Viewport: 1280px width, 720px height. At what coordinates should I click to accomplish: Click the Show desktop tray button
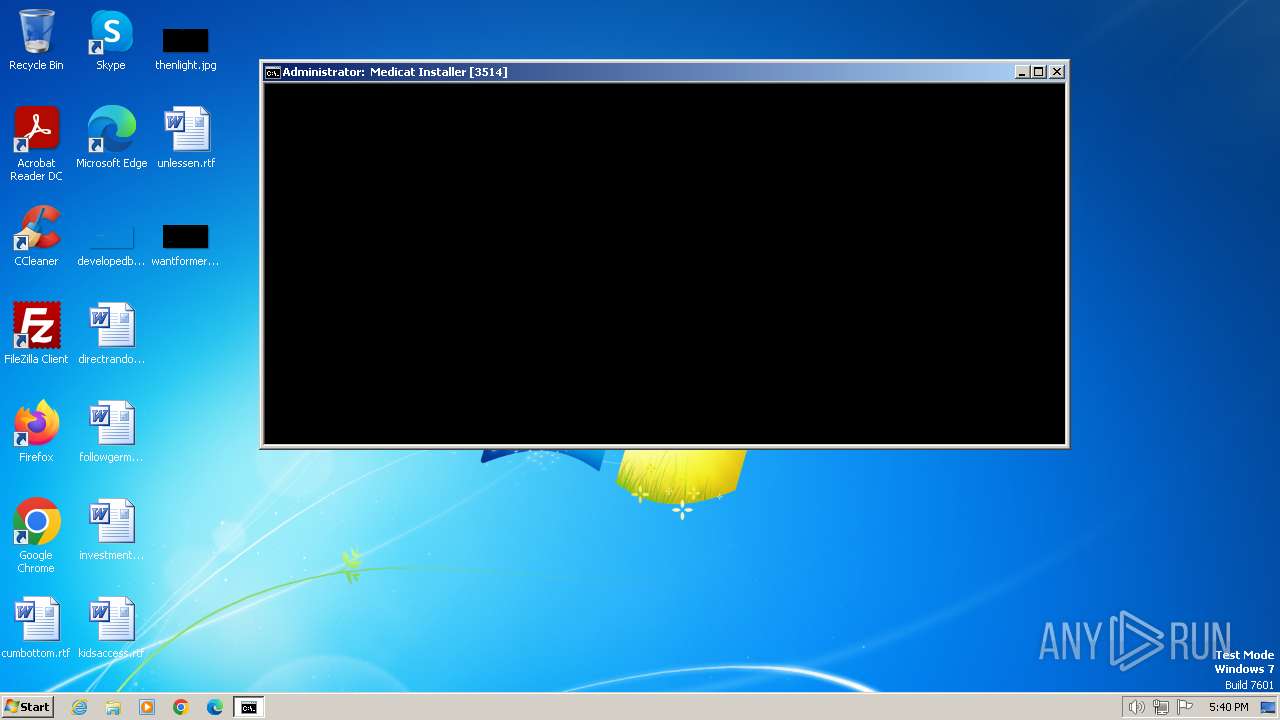(x=1268, y=707)
